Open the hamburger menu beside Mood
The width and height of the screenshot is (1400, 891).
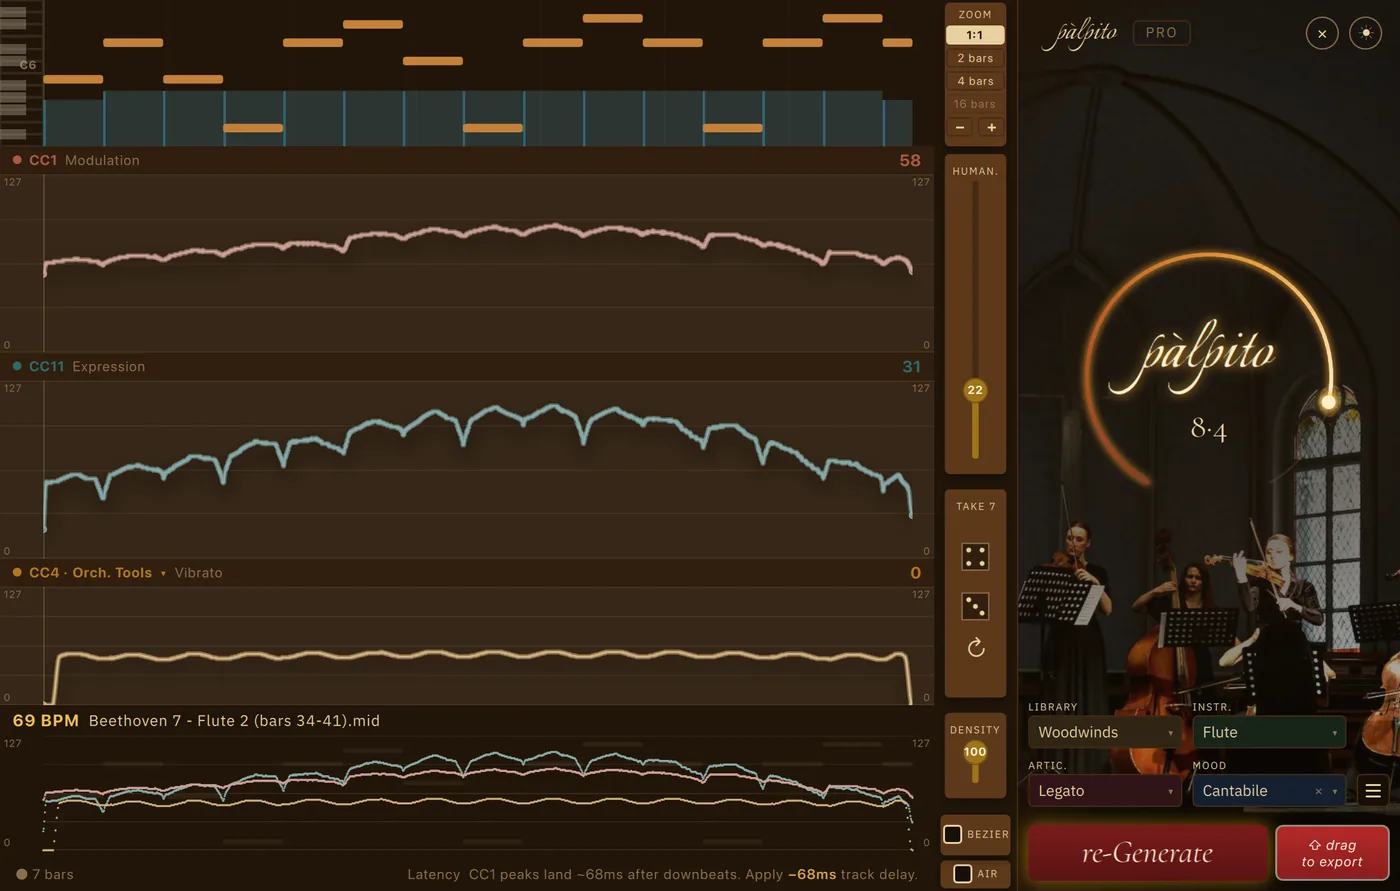[x=1373, y=791]
